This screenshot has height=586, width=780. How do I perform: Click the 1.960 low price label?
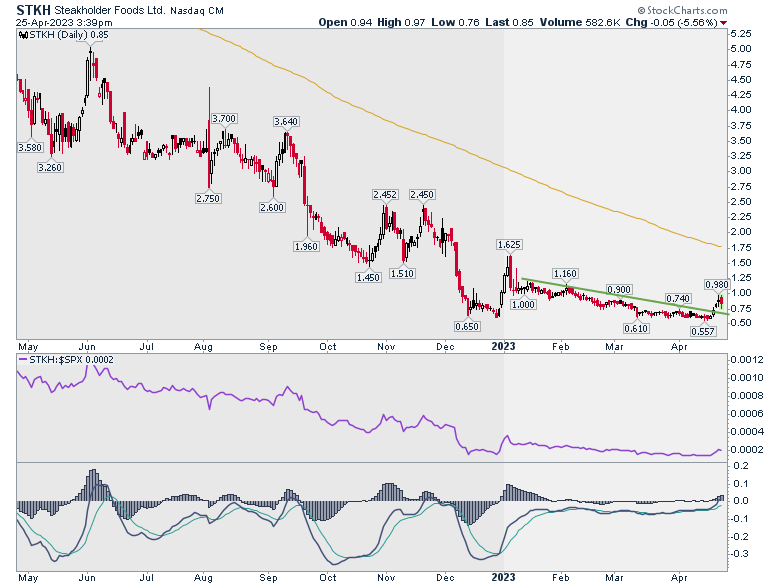click(x=306, y=246)
